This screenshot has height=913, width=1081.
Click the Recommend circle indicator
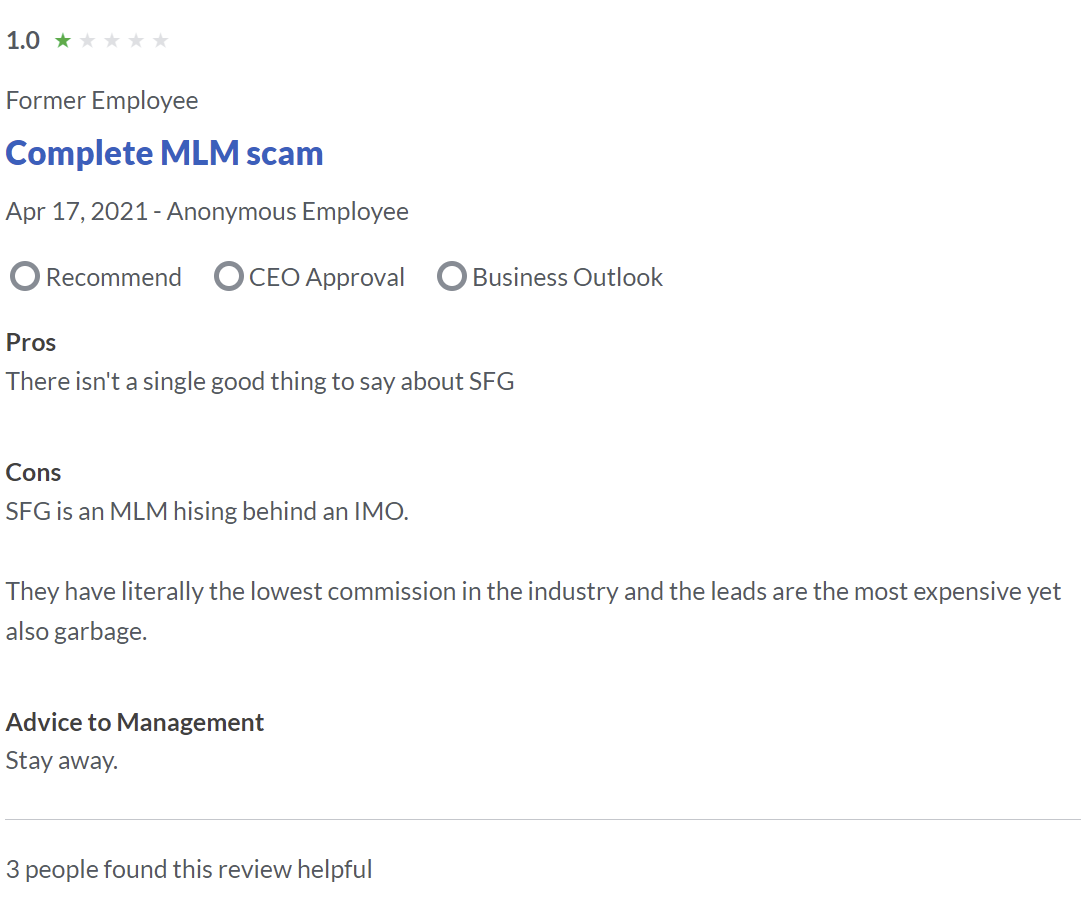click(25, 277)
